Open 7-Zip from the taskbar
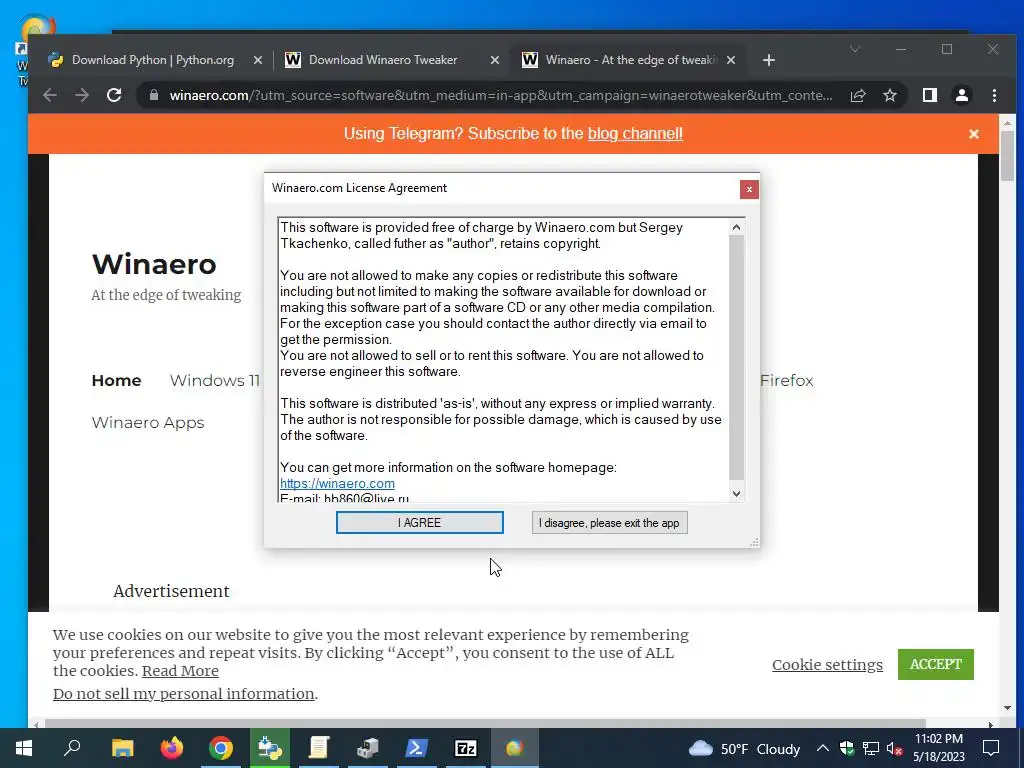Image resolution: width=1024 pixels, height=768 pixels. tap(466, 748)
